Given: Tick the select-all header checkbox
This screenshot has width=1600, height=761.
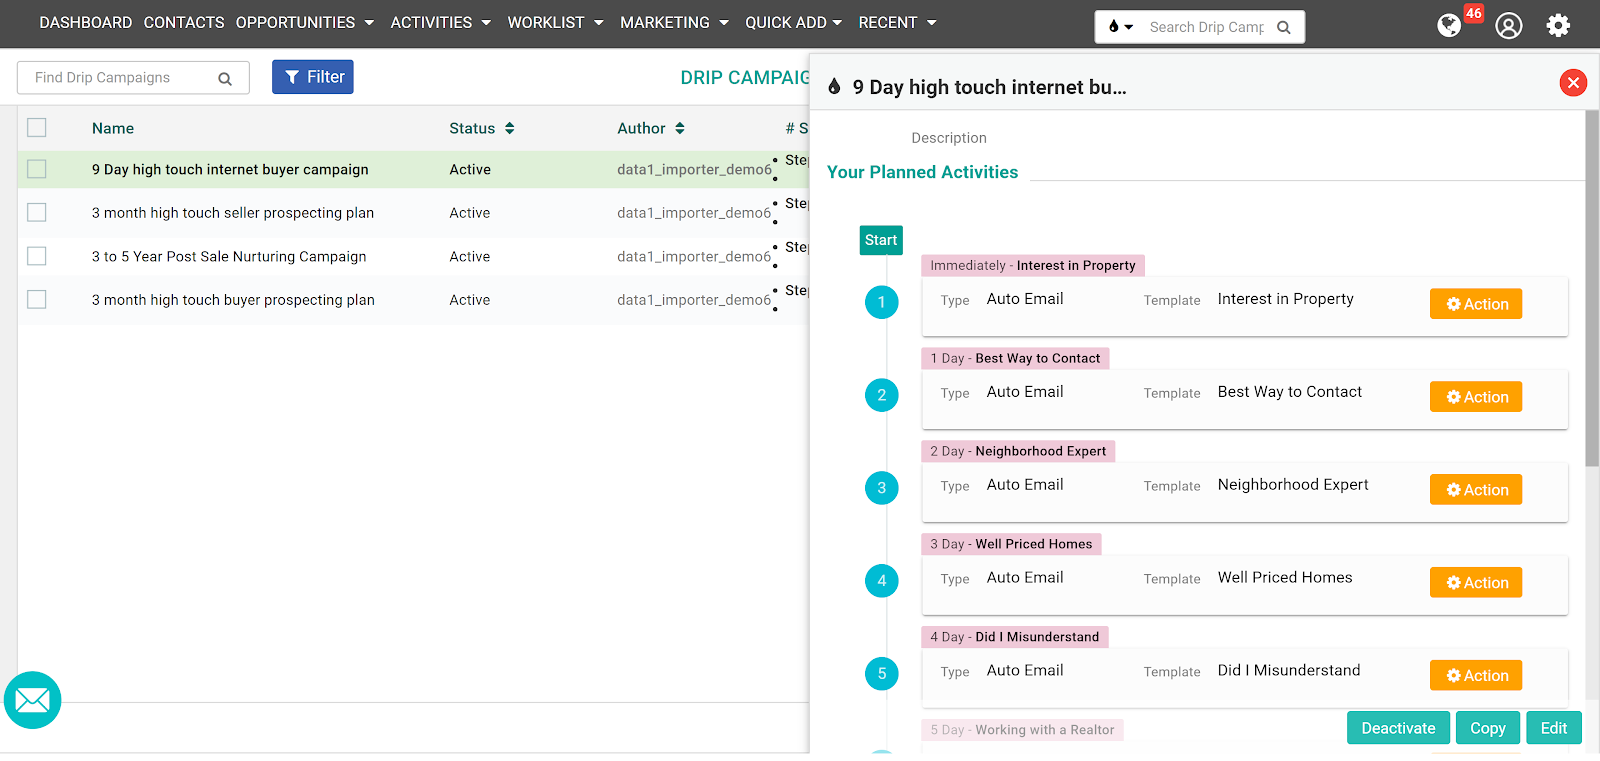Looking at the screenshot, I should (37, 127).
